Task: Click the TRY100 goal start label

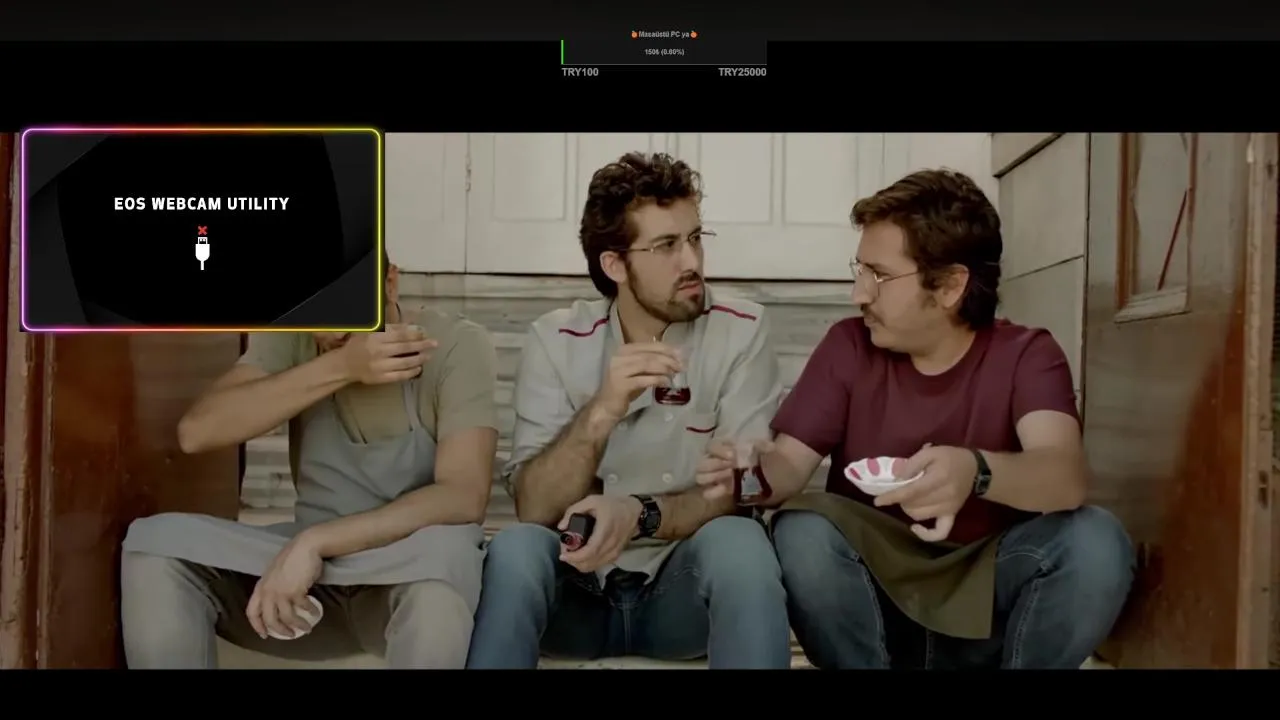Action: [x=580, y=72]
